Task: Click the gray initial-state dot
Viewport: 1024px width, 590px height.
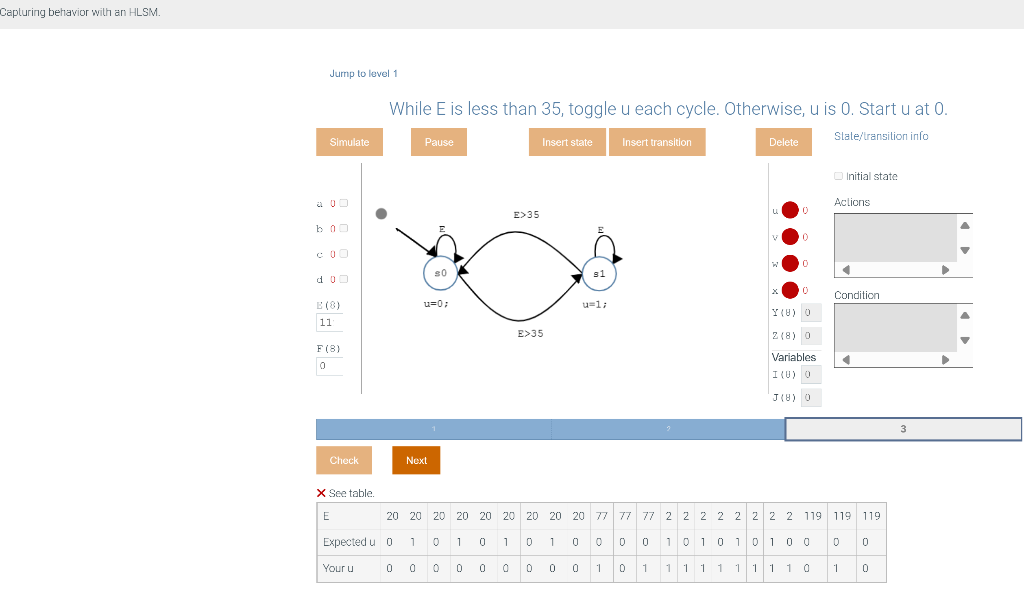Action: tap(381, 212)
